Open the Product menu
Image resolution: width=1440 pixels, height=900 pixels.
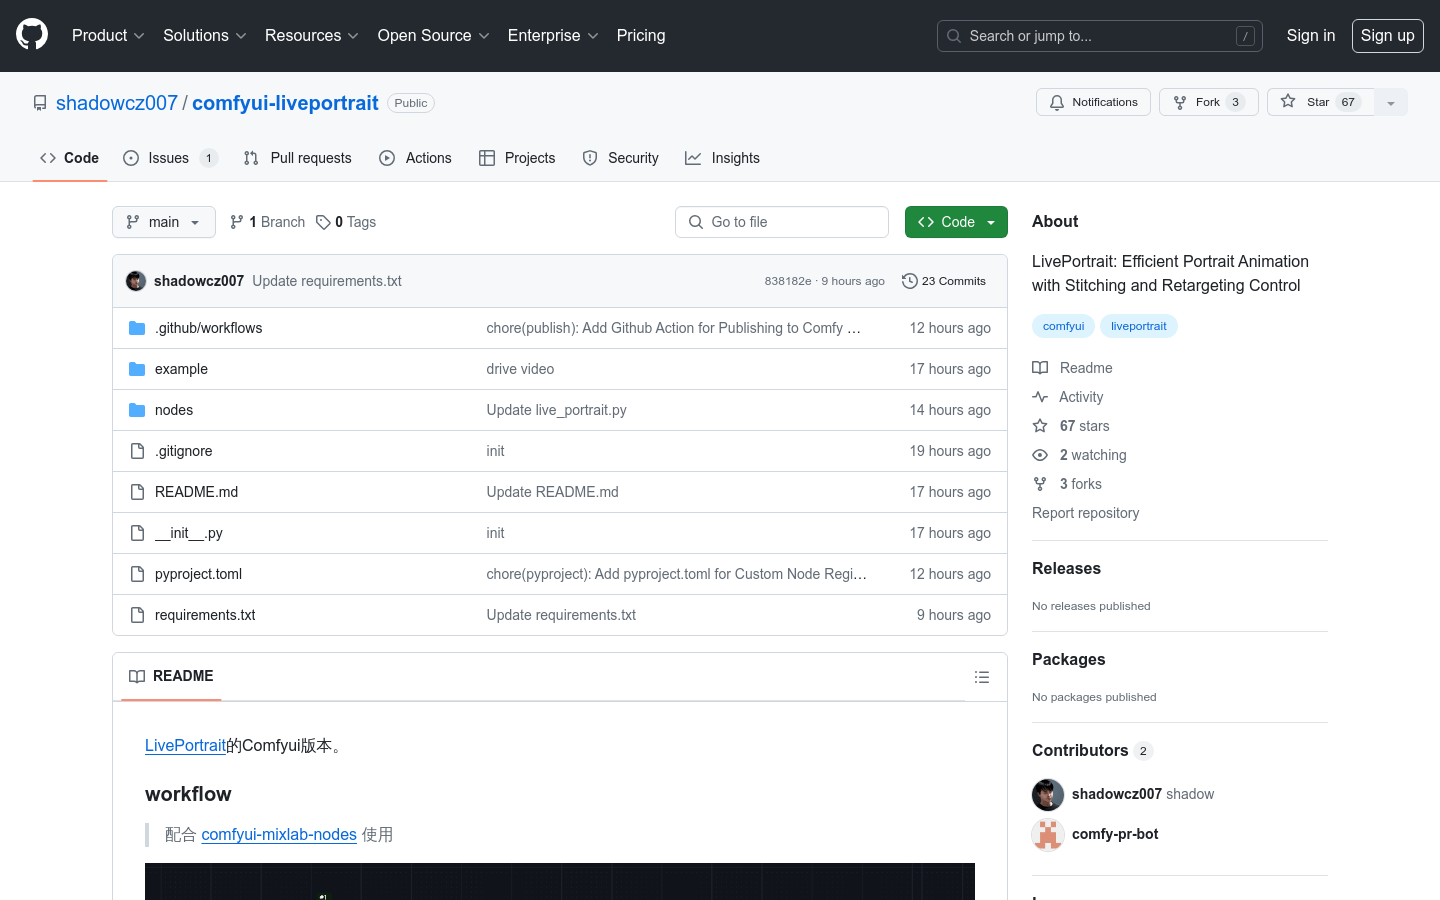[x=108, y=36]
